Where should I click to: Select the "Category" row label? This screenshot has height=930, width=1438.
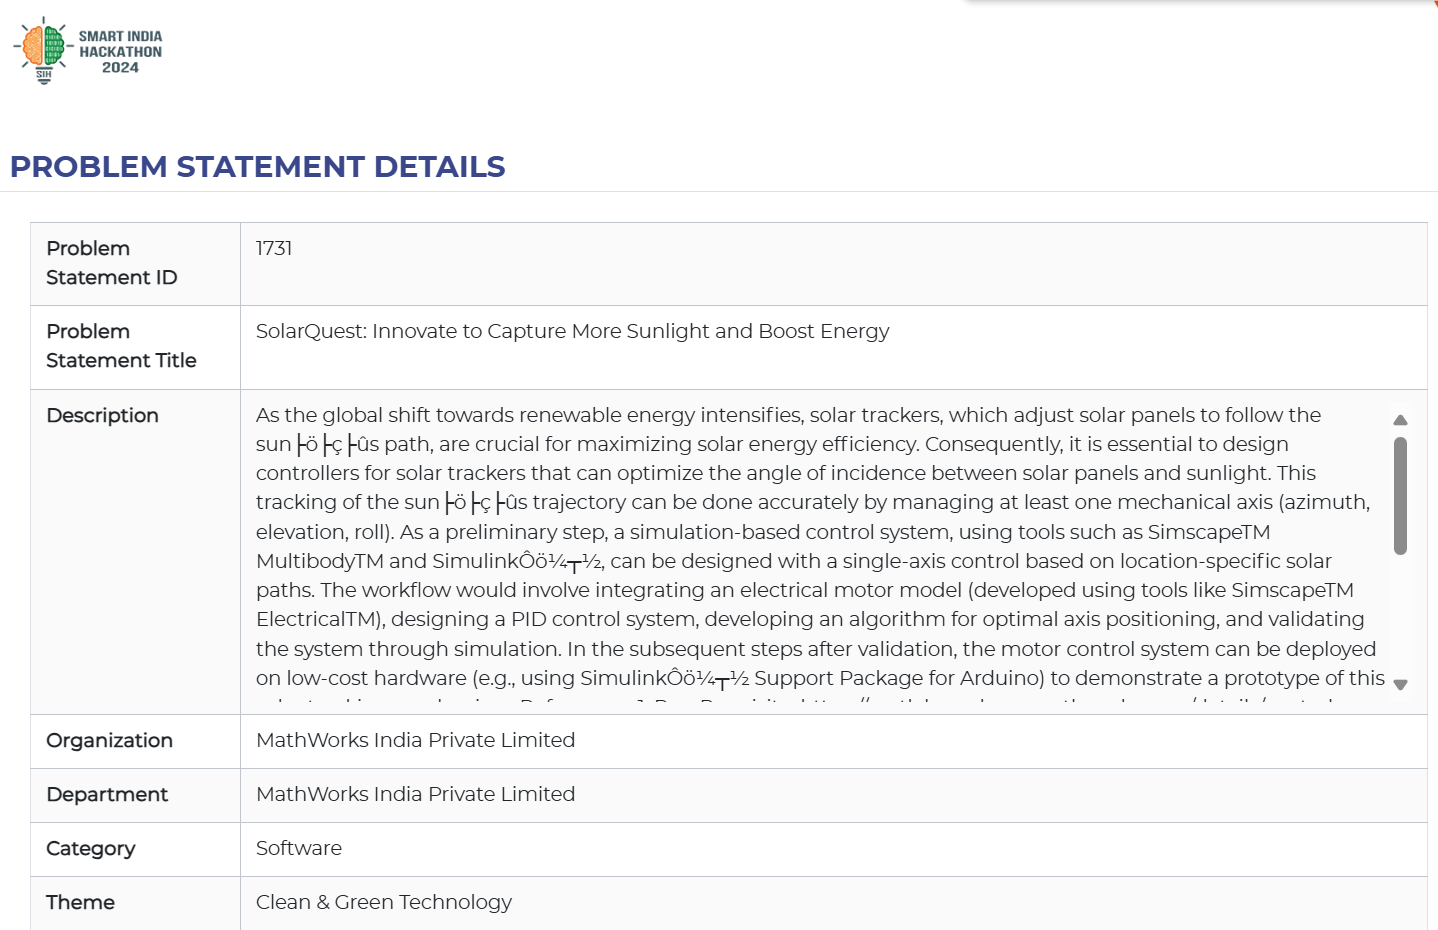[x=90, y=848]
